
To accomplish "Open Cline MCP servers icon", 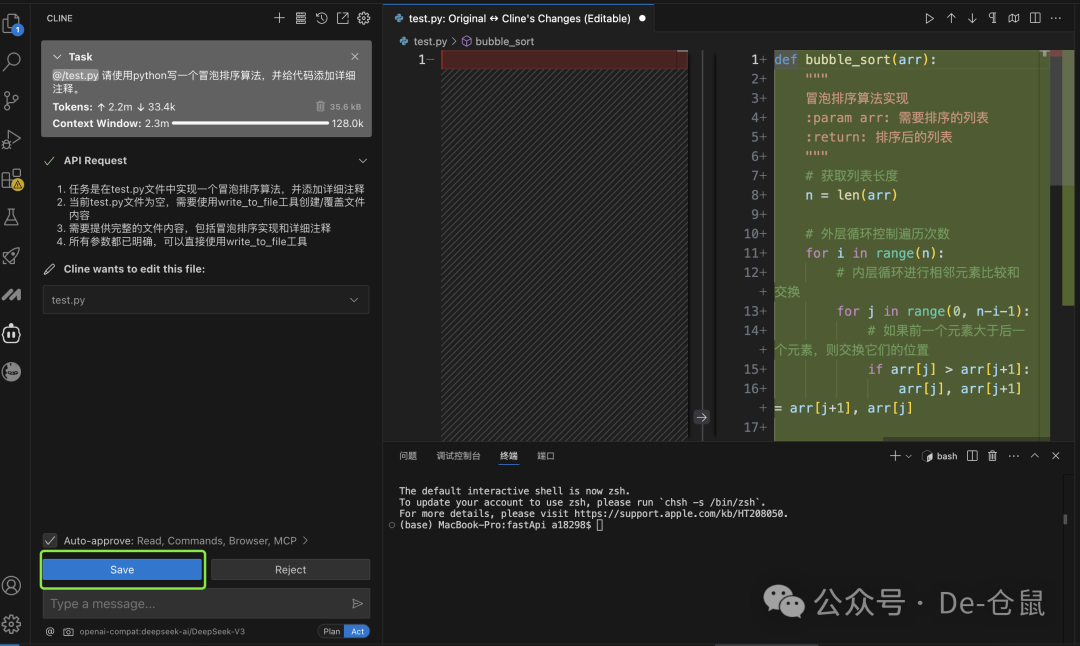I will tap(301, 18).
